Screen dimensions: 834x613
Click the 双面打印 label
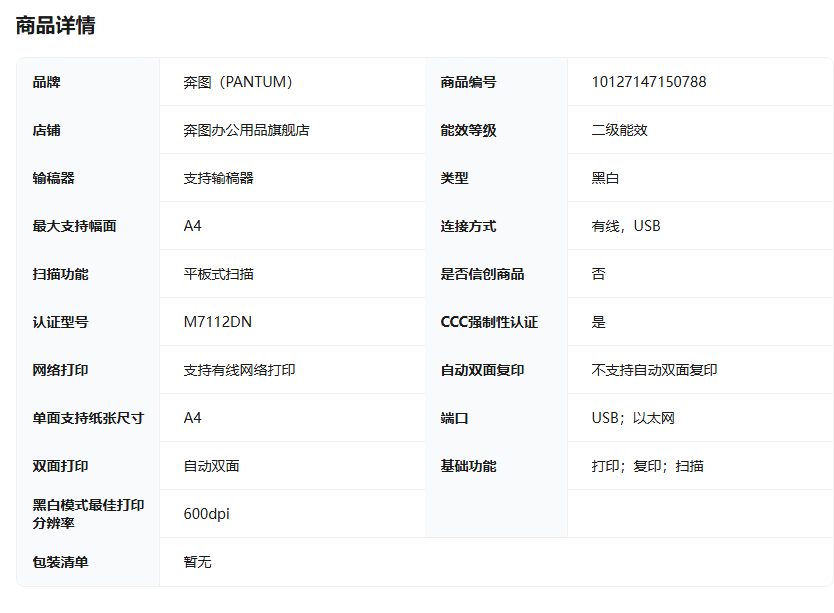pyautogui.click(x=60, y=466)
